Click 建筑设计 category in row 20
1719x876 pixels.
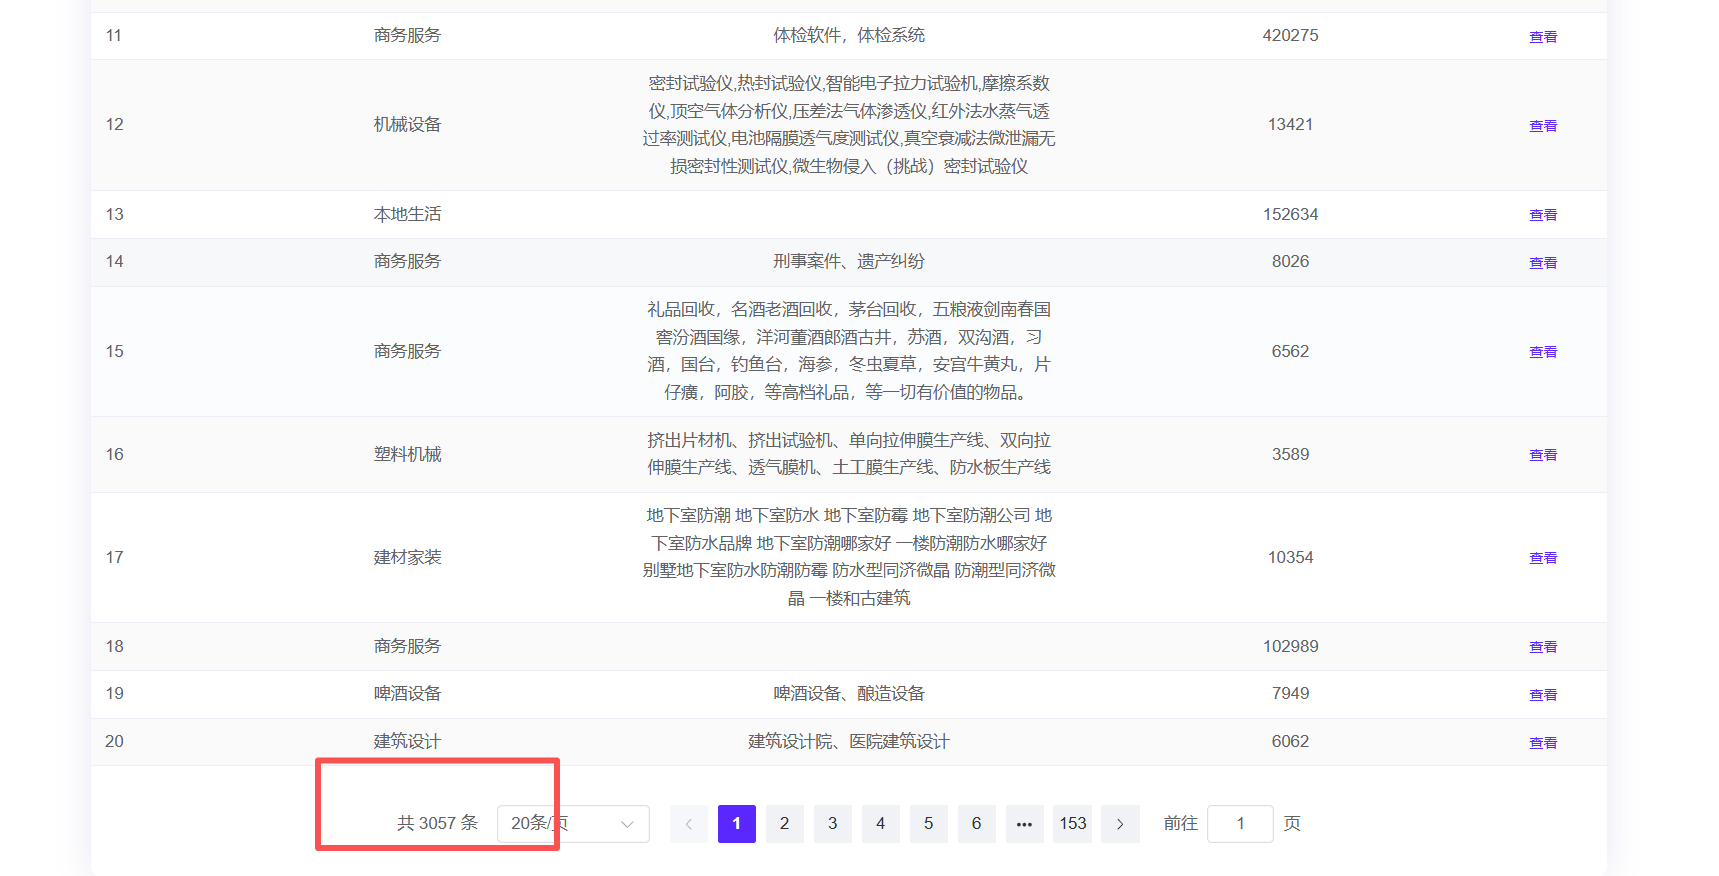pos(407,741)
